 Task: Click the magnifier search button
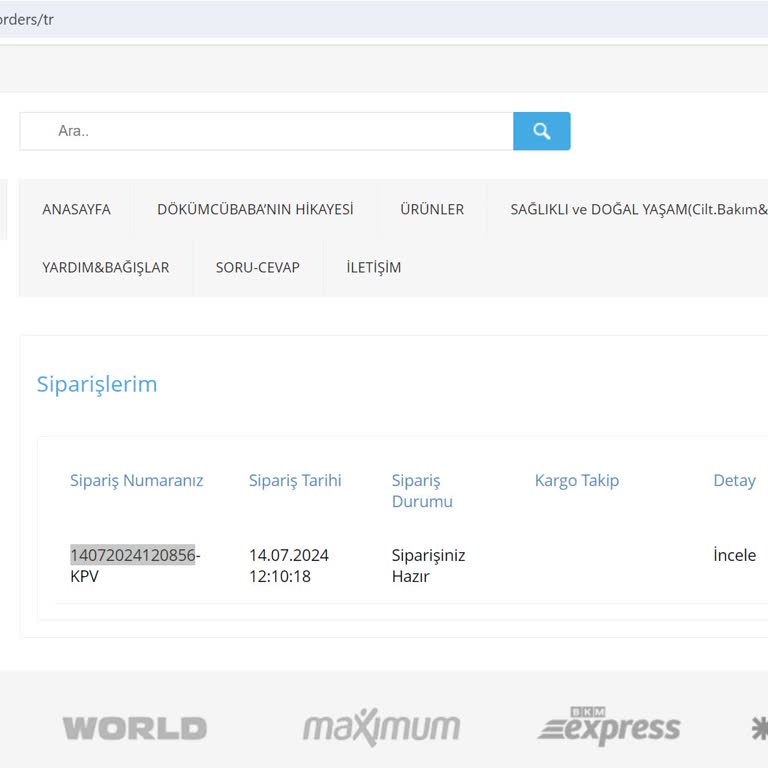(x=541, y=131)
